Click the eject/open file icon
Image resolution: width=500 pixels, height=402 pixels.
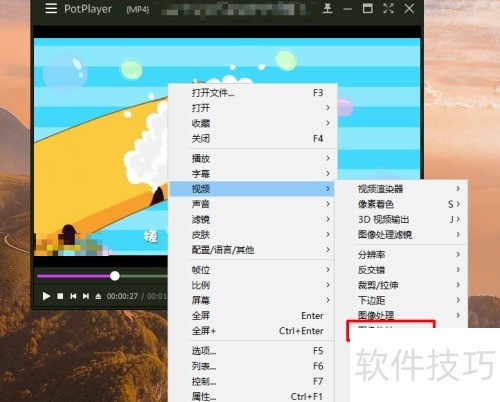pos(98,296)
